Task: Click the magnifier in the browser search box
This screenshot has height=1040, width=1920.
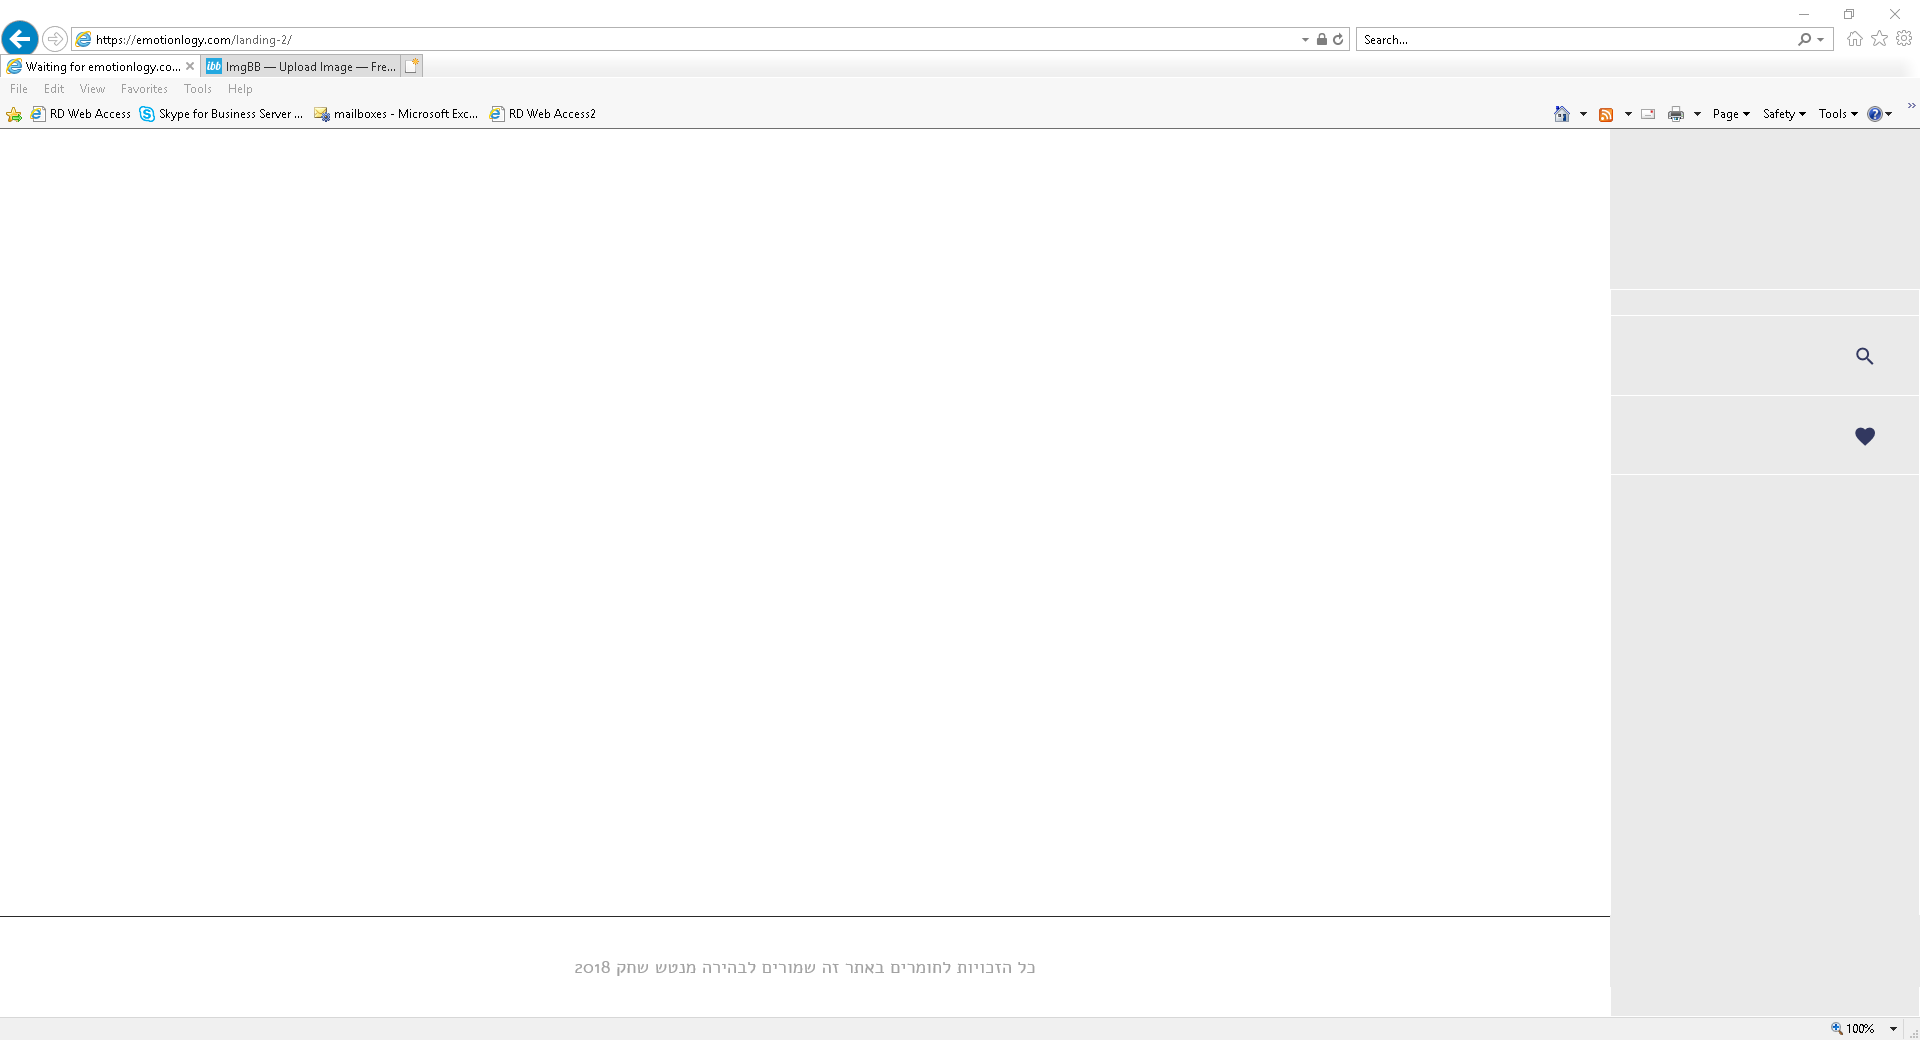Action: tap(1804, 40)
